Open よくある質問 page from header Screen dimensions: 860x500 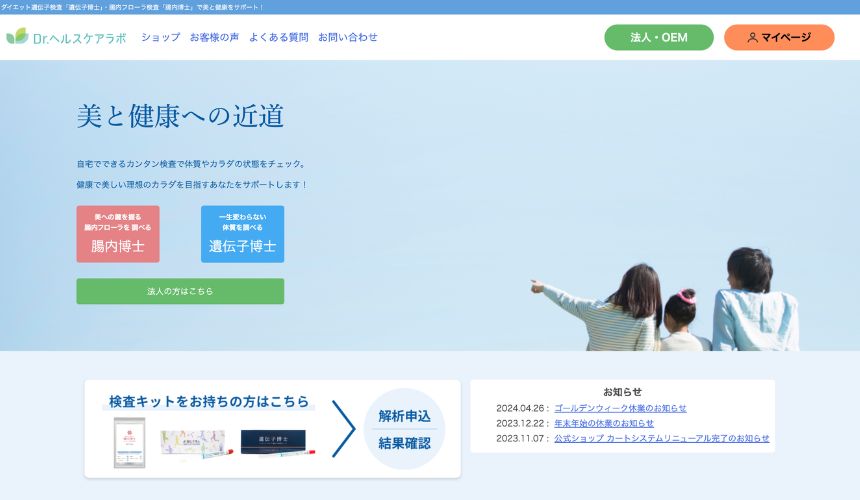point(278,37)
